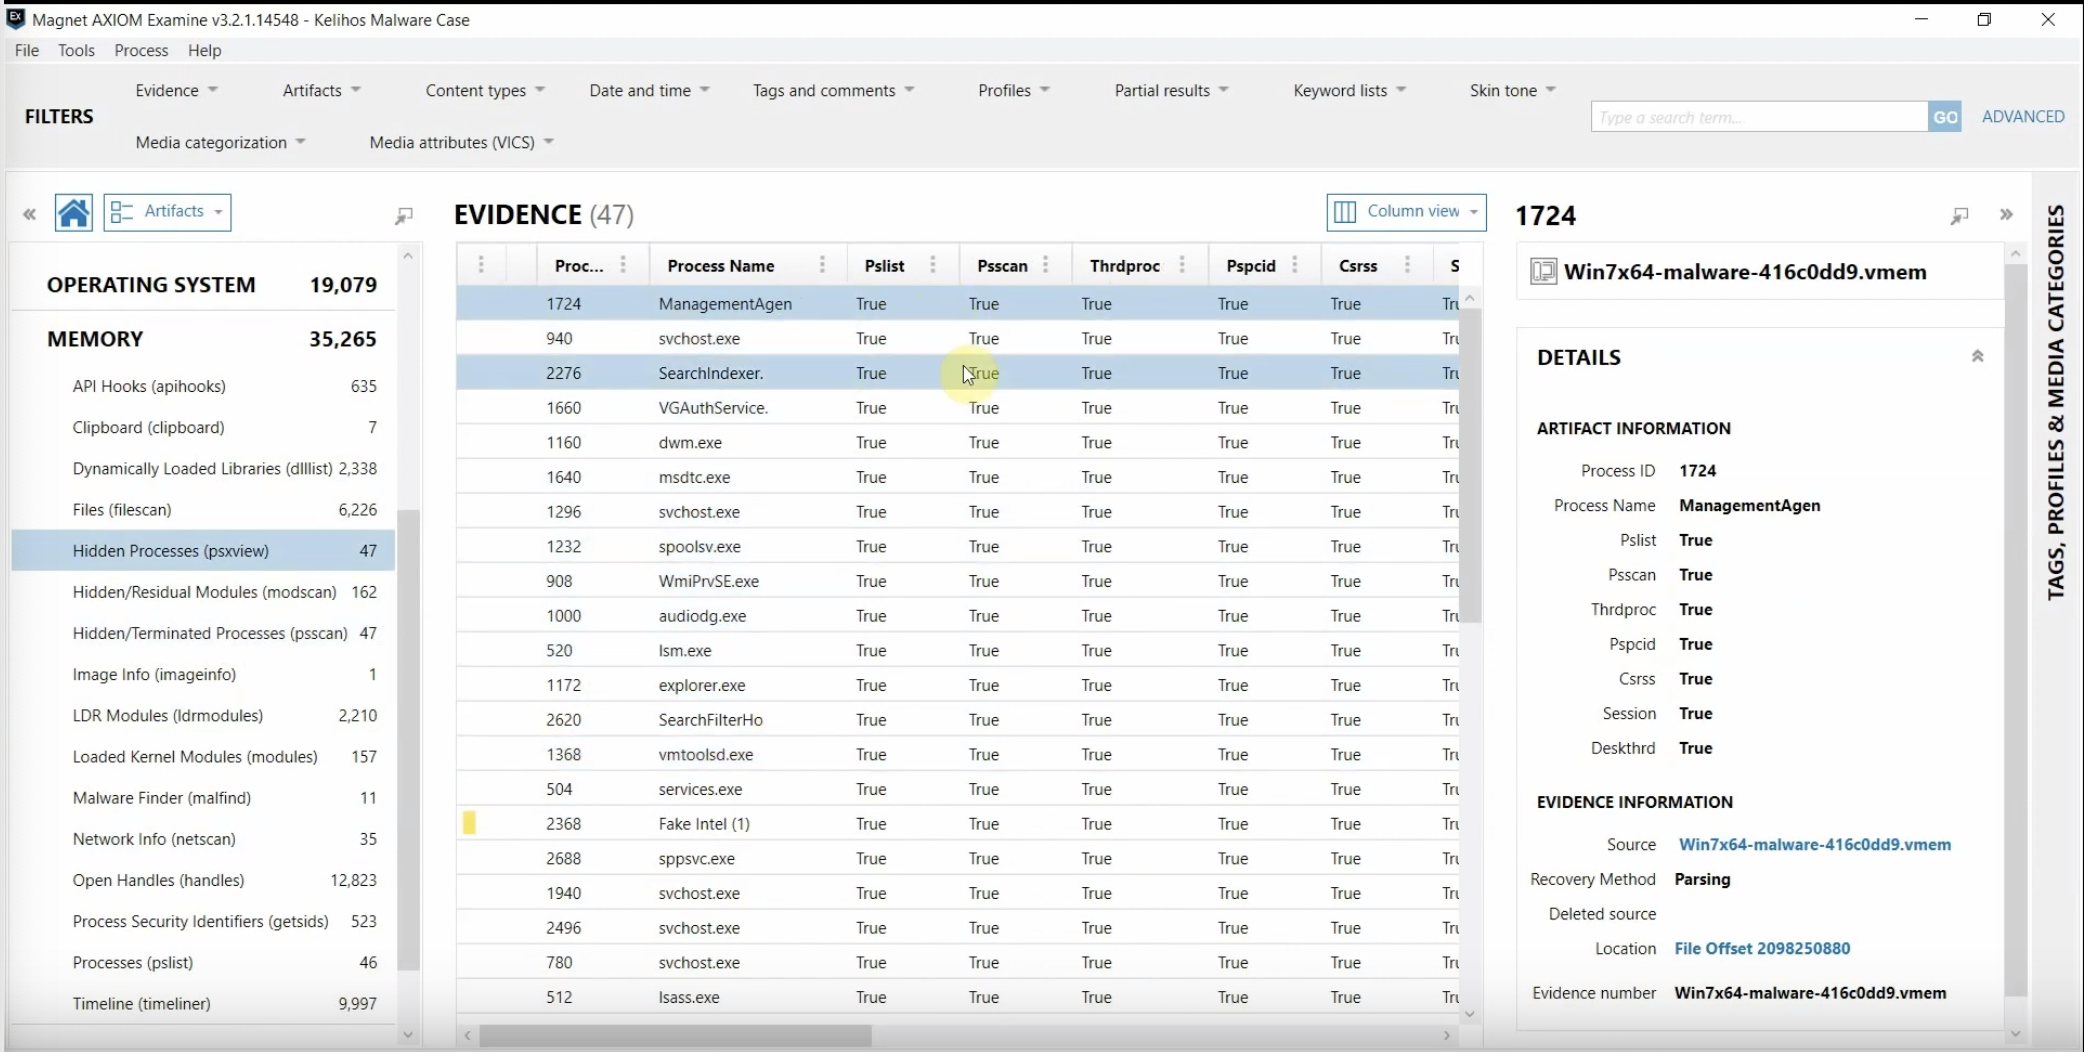This screenshot has width=2084, height=1052.
Task: Click the left pane vertical scrollbar
Action: click(408, 740)
